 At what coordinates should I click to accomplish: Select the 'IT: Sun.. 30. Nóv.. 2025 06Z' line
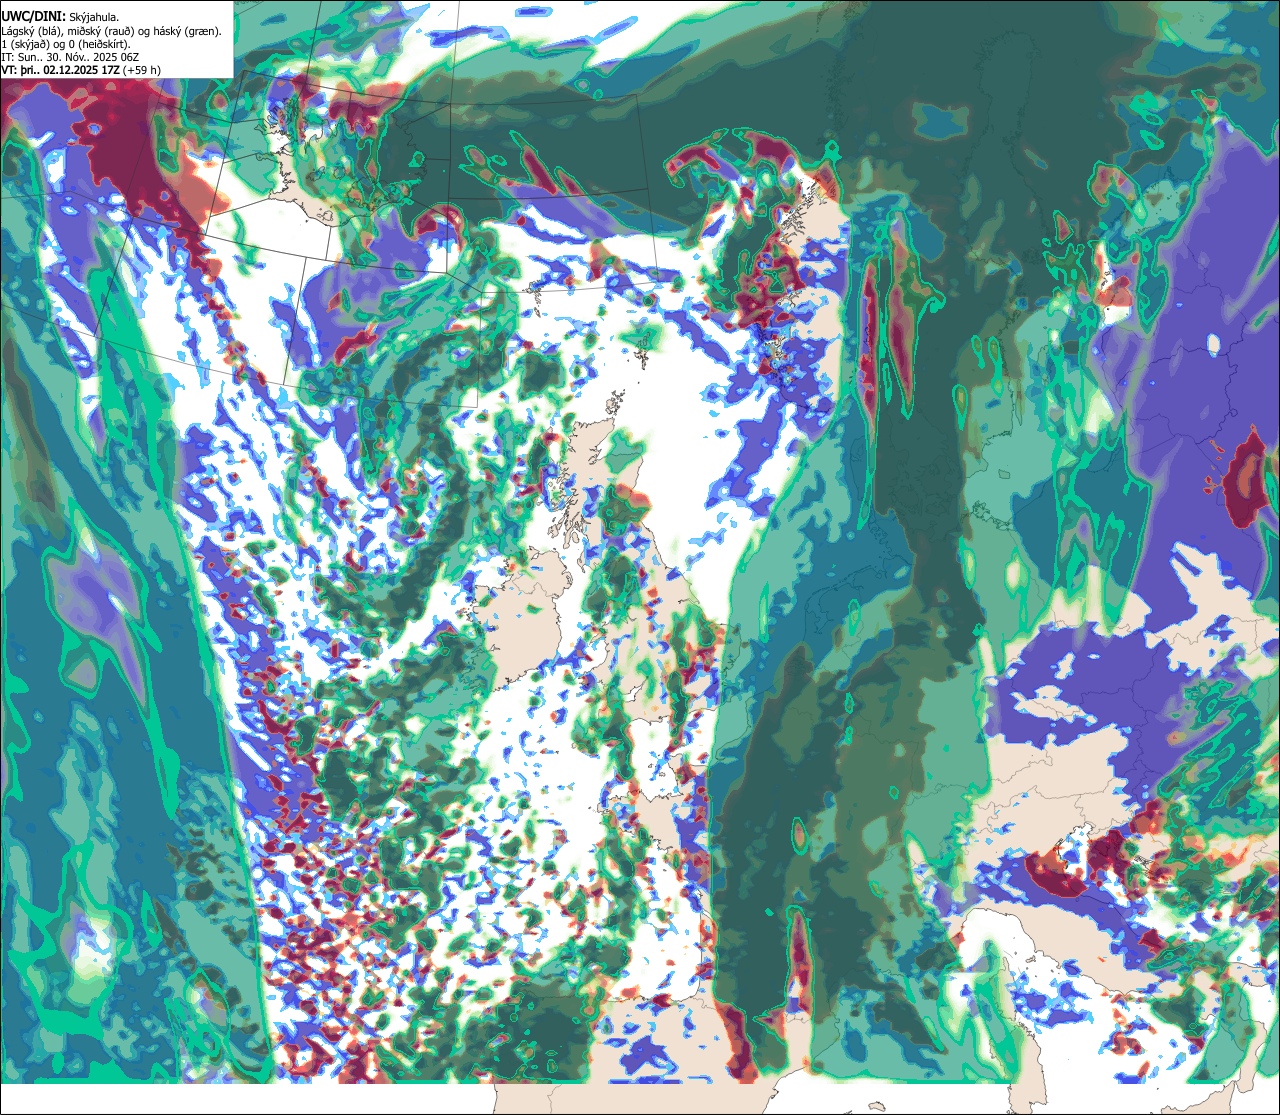coord(70,57)
